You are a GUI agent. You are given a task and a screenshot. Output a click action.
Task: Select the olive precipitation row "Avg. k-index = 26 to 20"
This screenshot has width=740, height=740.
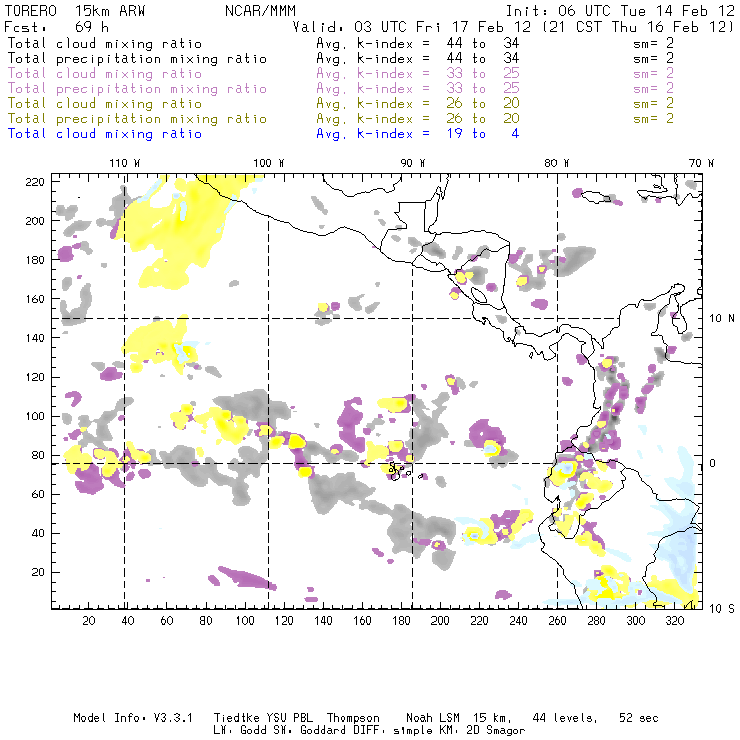pyautogui.click(x=418, y=119)
